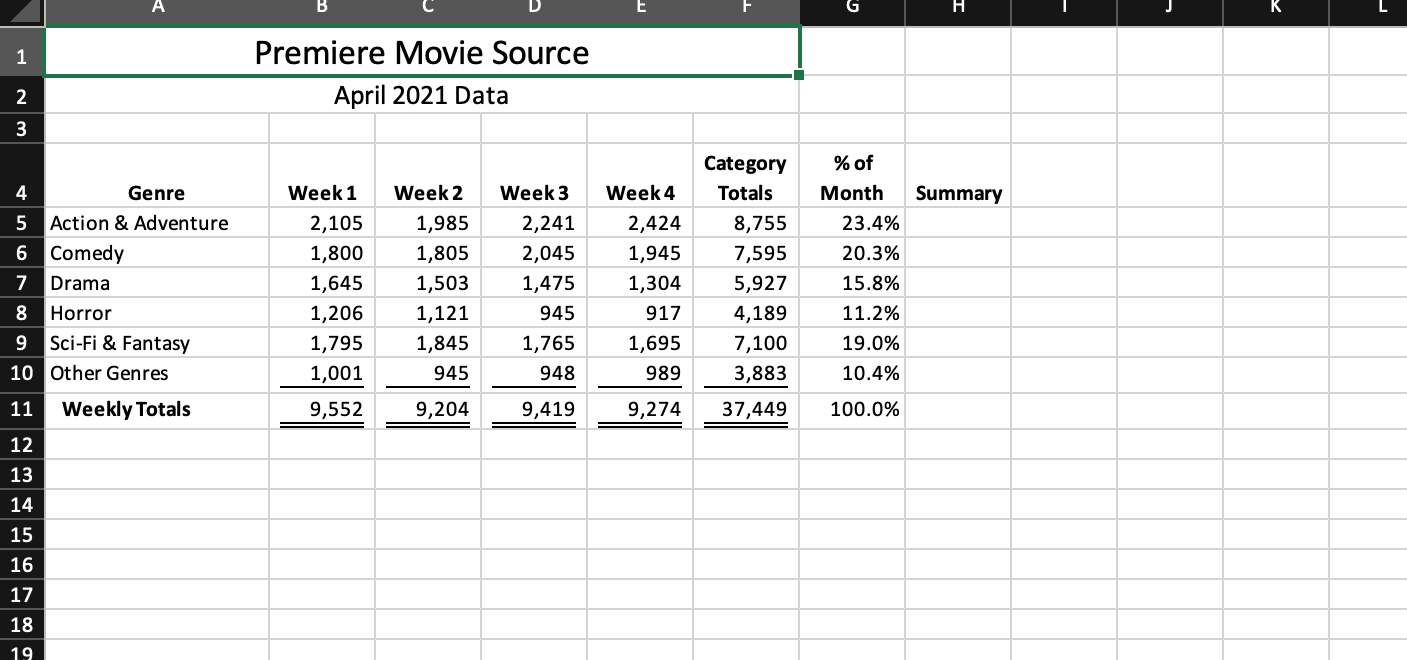Click the Sci-Fi & Fantasy row label
This screenshot has height=660, width=1407.
pyautogui.click(x=157, y=343)
